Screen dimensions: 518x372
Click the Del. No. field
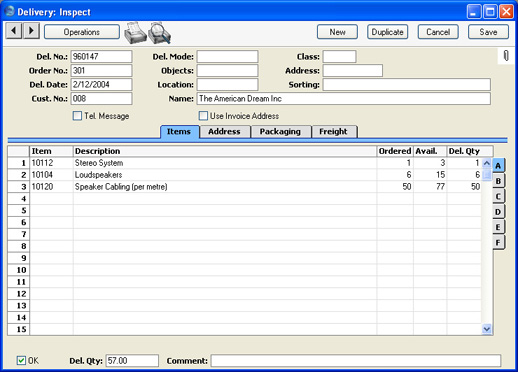tap(101, 56)
